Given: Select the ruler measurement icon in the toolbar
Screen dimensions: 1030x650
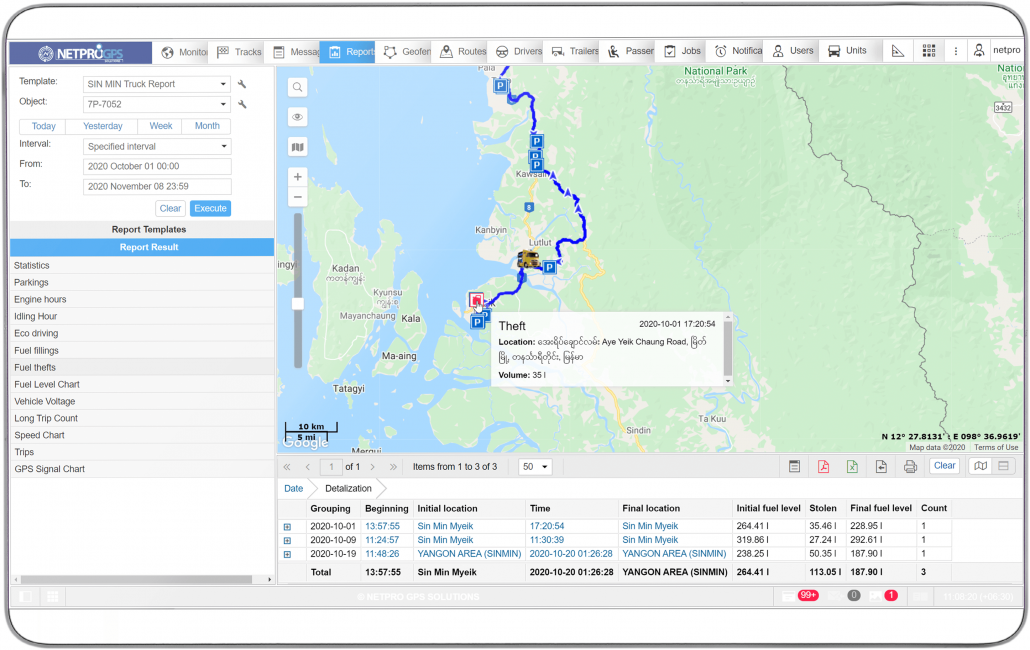Looking at the screenshot, I should (x=898, y=50).
